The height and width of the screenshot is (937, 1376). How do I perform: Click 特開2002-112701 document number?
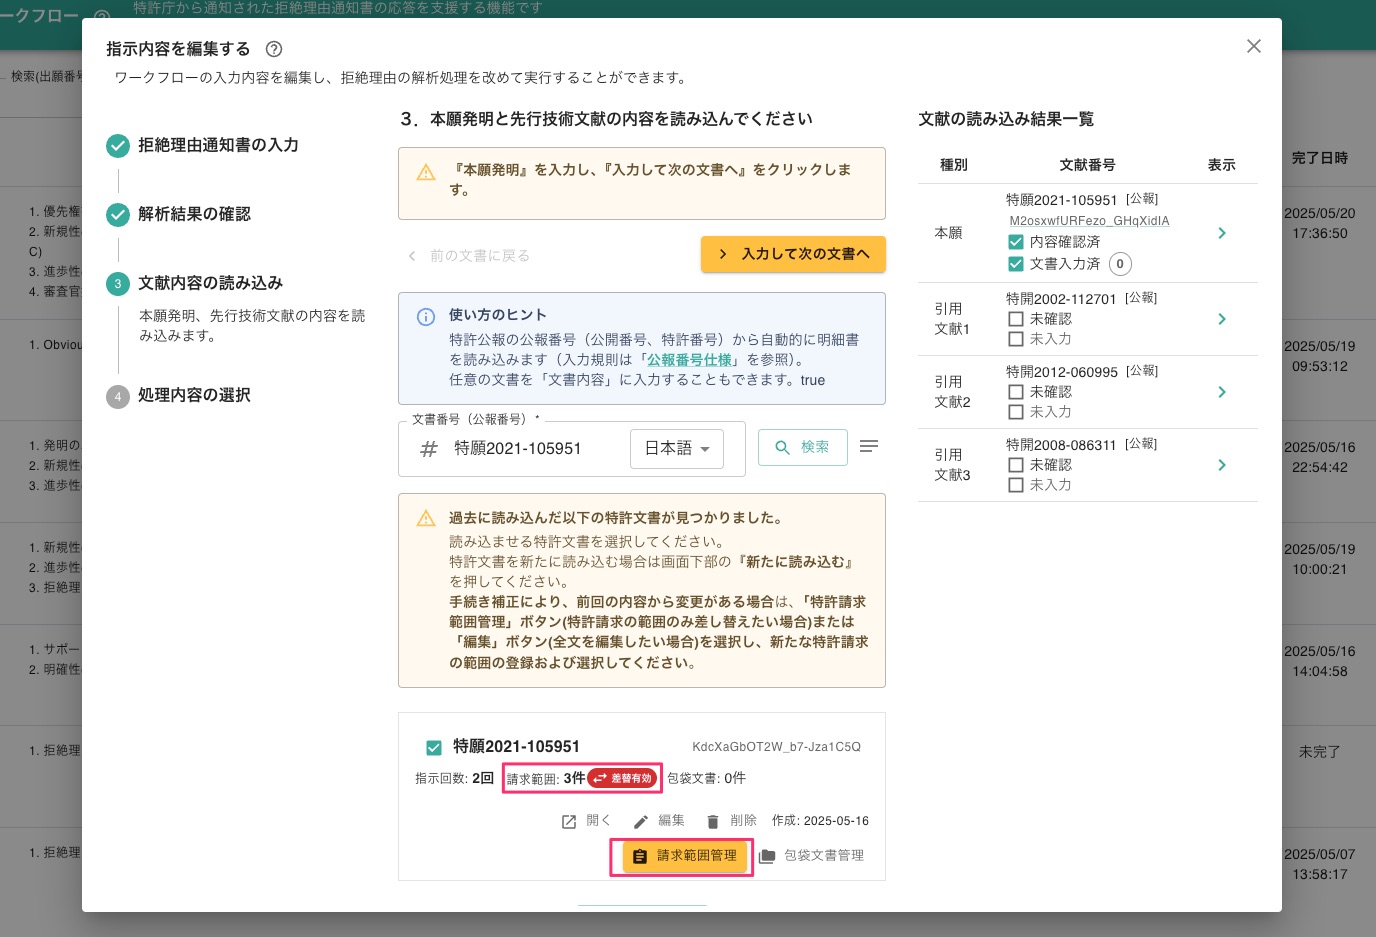[1061, 299]
